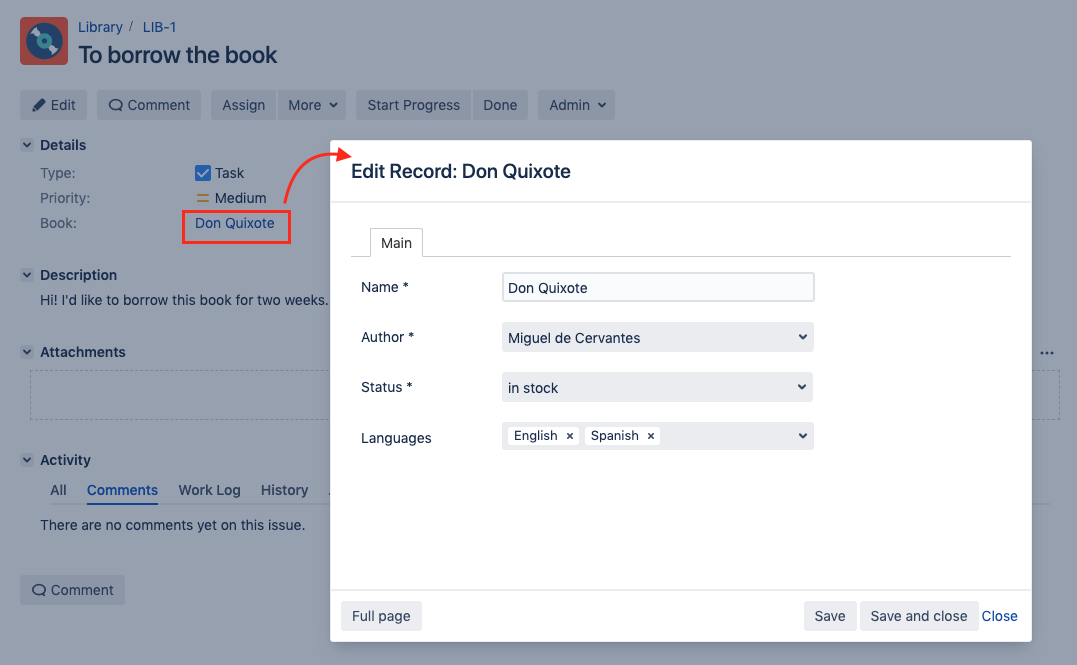Switch to the Work Log tab
This screenshot has height=665, width=1077.
click(209, 490)
